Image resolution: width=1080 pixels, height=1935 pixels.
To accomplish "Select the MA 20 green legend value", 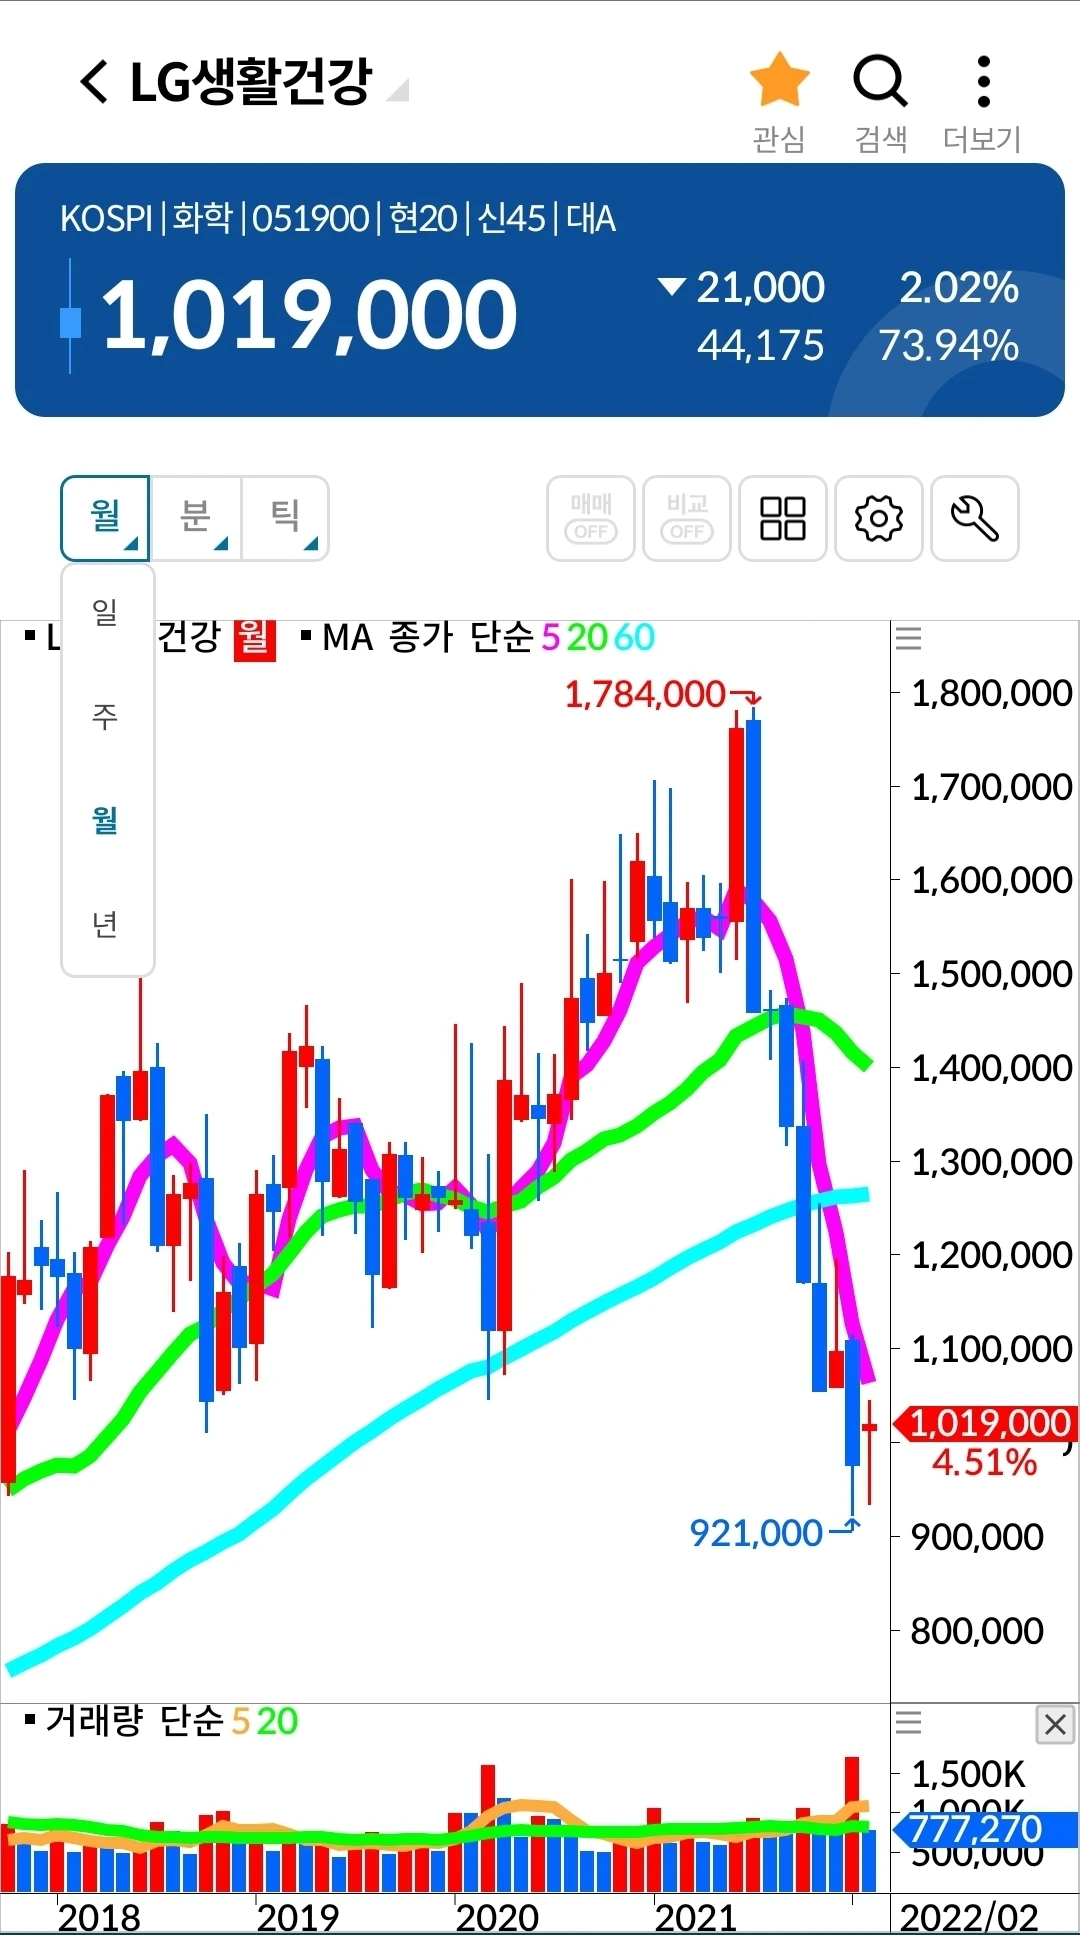I will (587, 637).
